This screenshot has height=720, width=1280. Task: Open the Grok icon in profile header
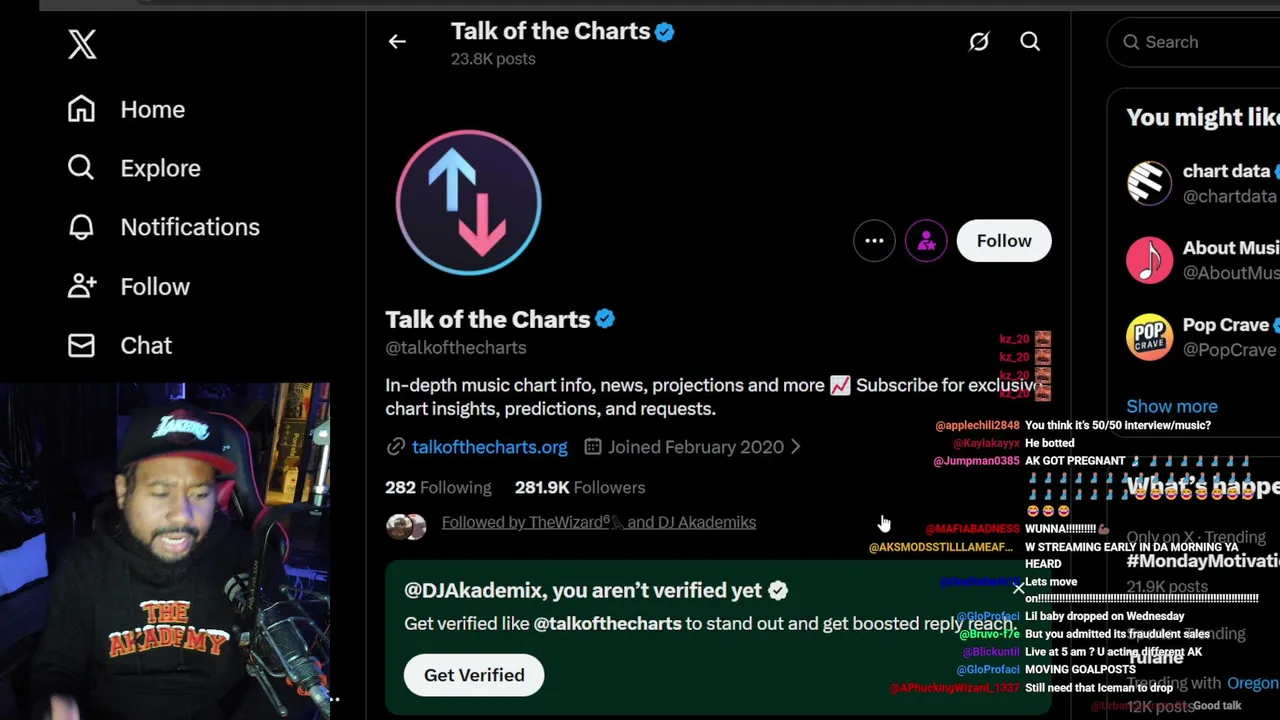[x=978, y=42]
